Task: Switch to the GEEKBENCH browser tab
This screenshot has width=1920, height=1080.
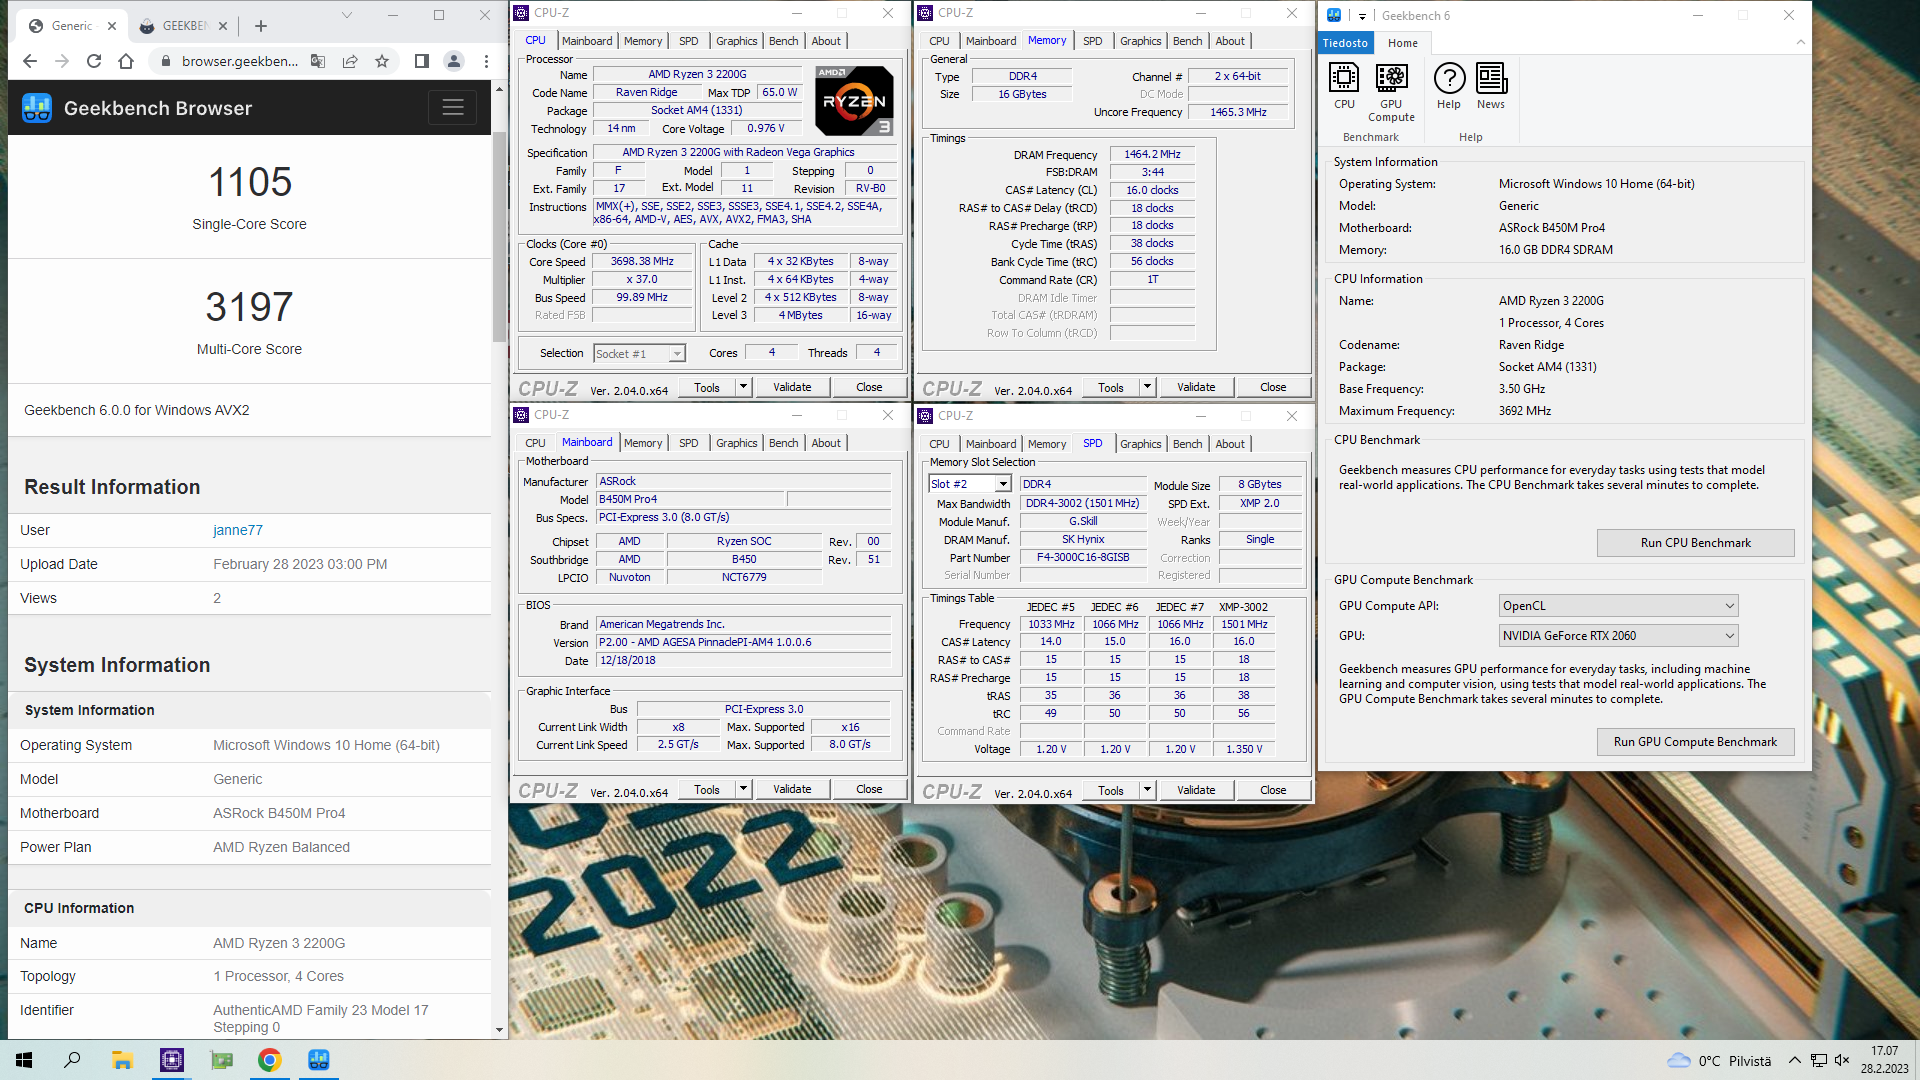Action: click(186, 26)
